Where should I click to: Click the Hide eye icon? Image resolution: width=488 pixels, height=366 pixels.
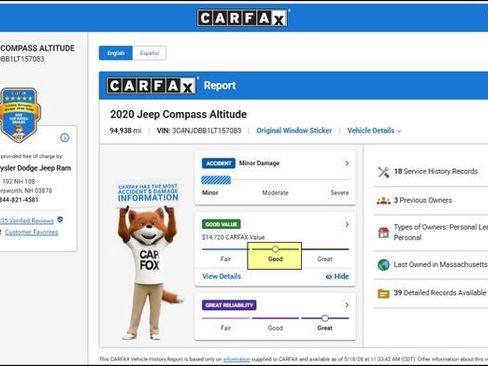[x=329, y=277]
